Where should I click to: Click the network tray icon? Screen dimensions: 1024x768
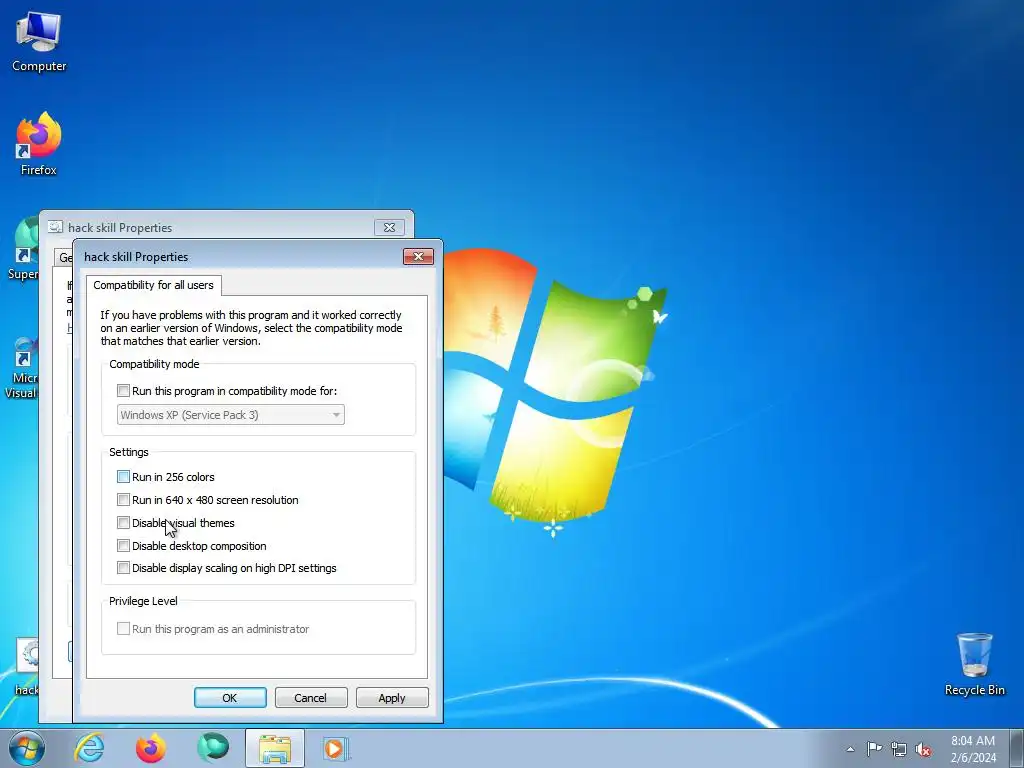[899, 749]
